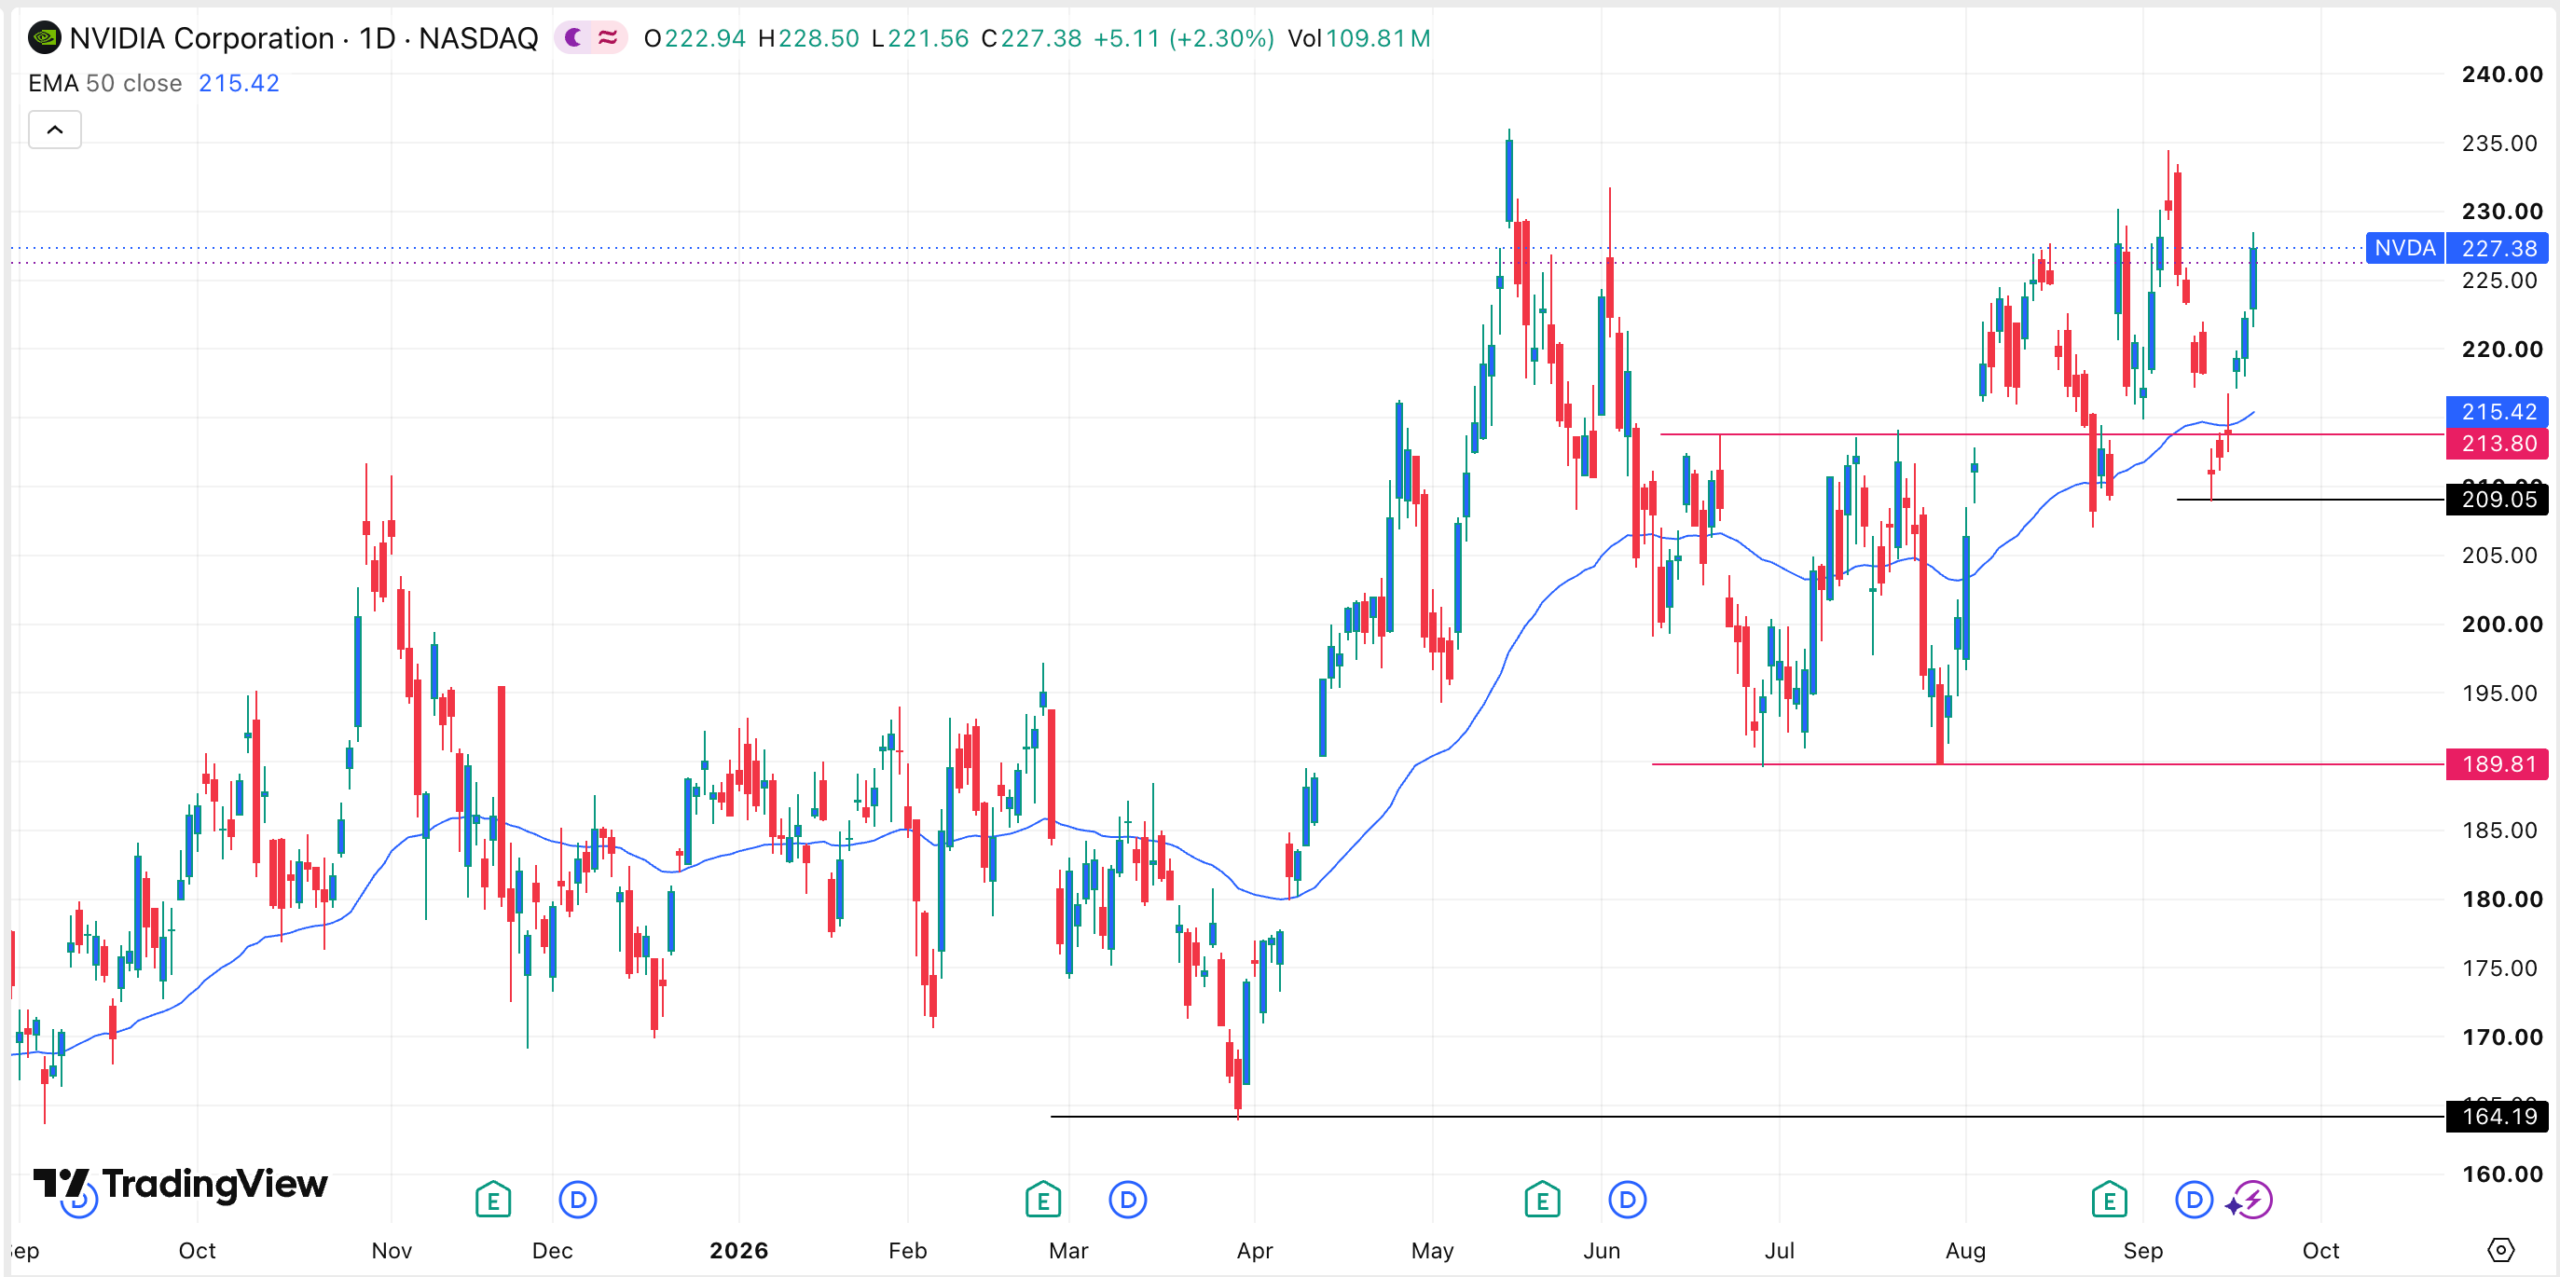Click the NVIDIA logo icon

(44, 38)
